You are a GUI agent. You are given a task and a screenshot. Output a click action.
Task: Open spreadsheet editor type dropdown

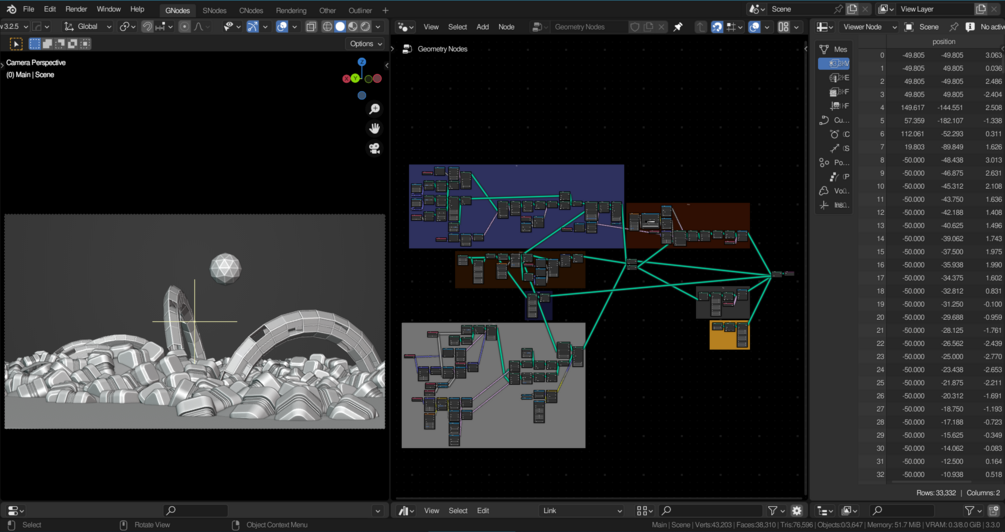825,27
